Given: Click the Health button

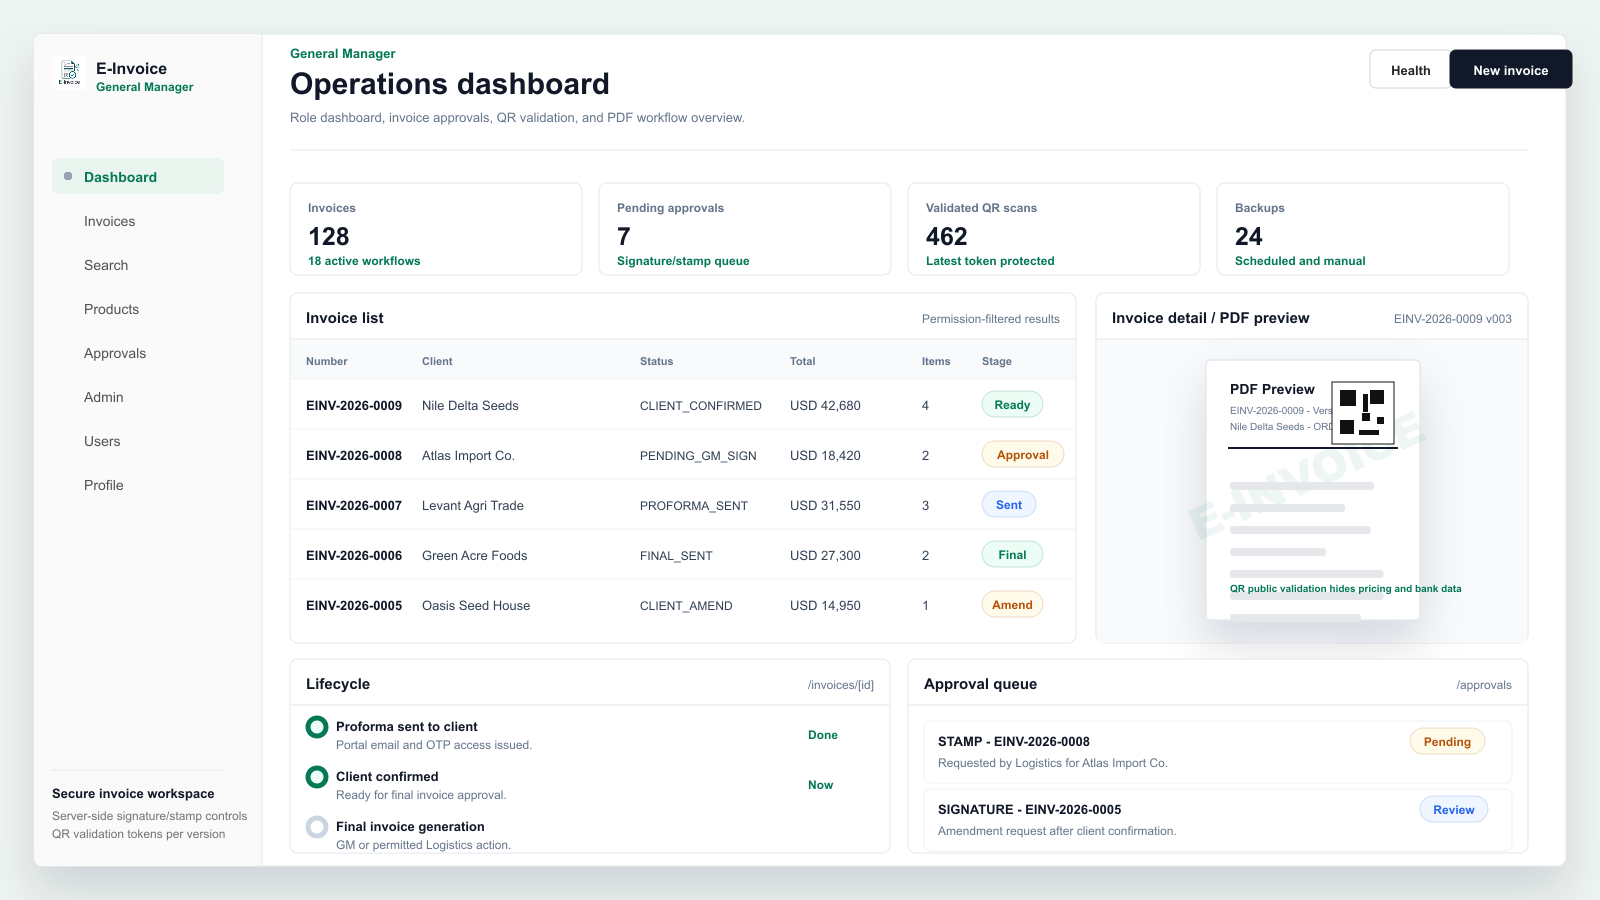Looking at the screenshot, I should point(1410,70).
